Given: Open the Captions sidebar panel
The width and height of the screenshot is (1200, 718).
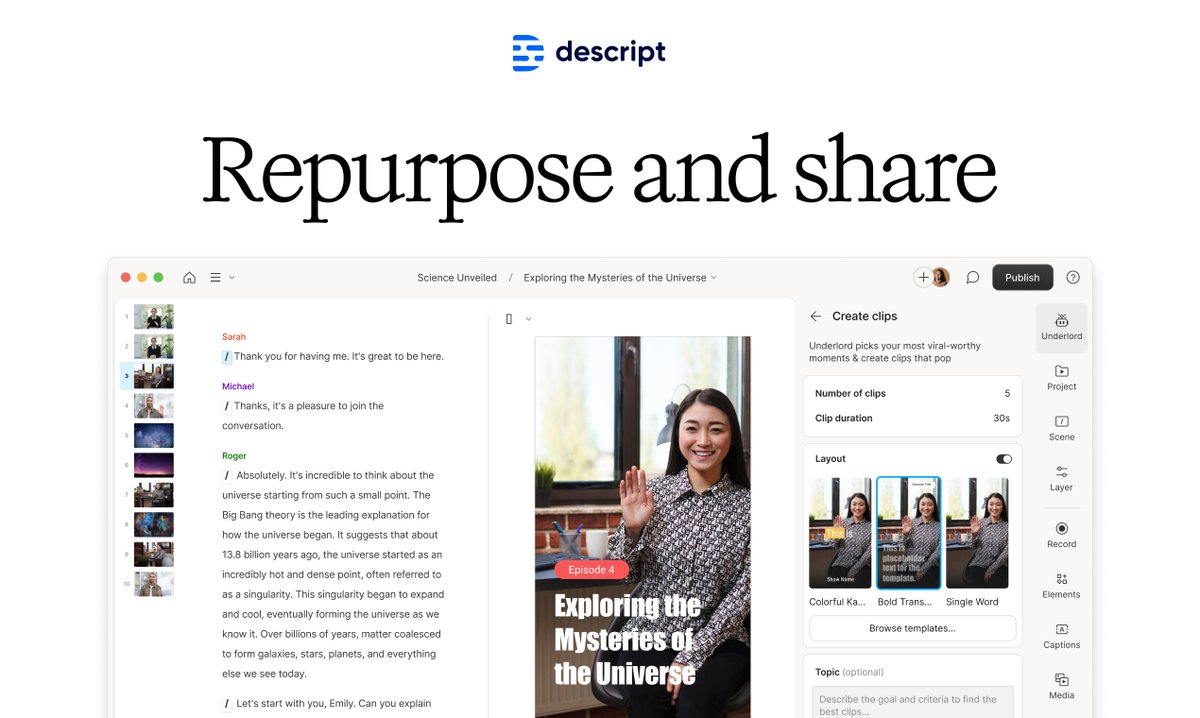Looking at the screenshot, I should (x=1062, y=635).
